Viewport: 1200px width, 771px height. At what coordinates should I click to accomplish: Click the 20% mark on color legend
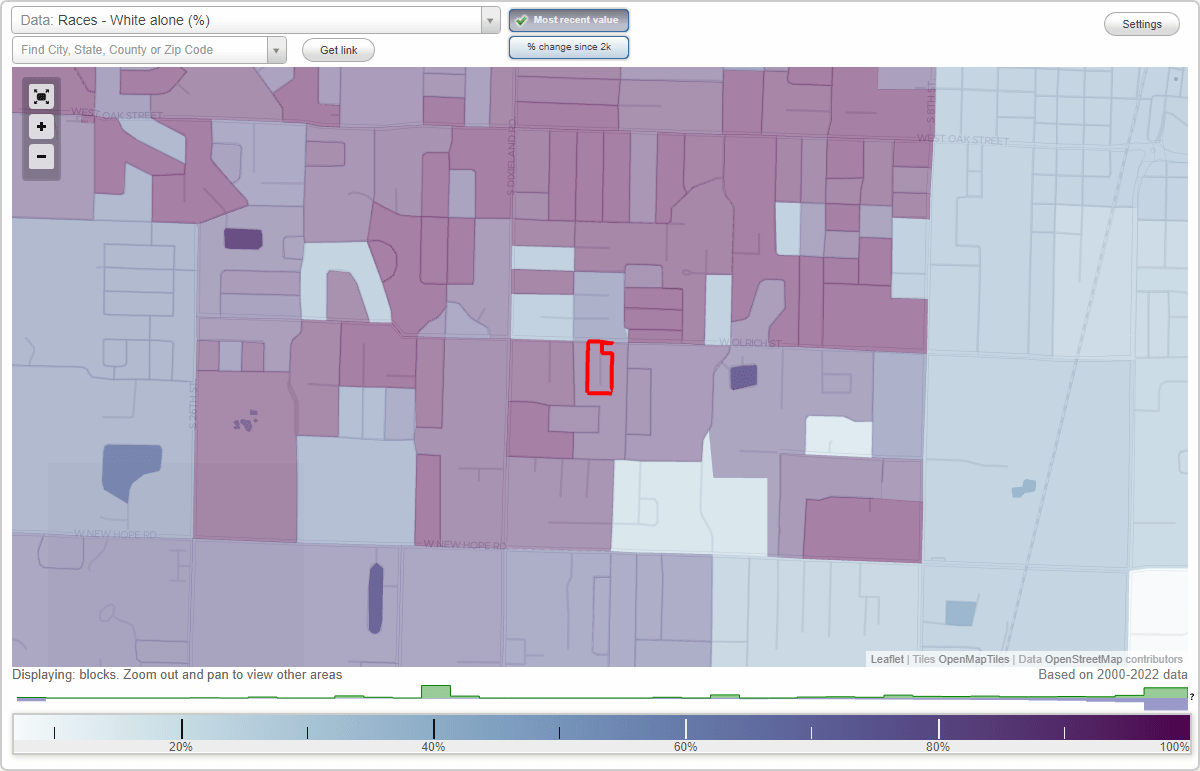click(181, 729)
